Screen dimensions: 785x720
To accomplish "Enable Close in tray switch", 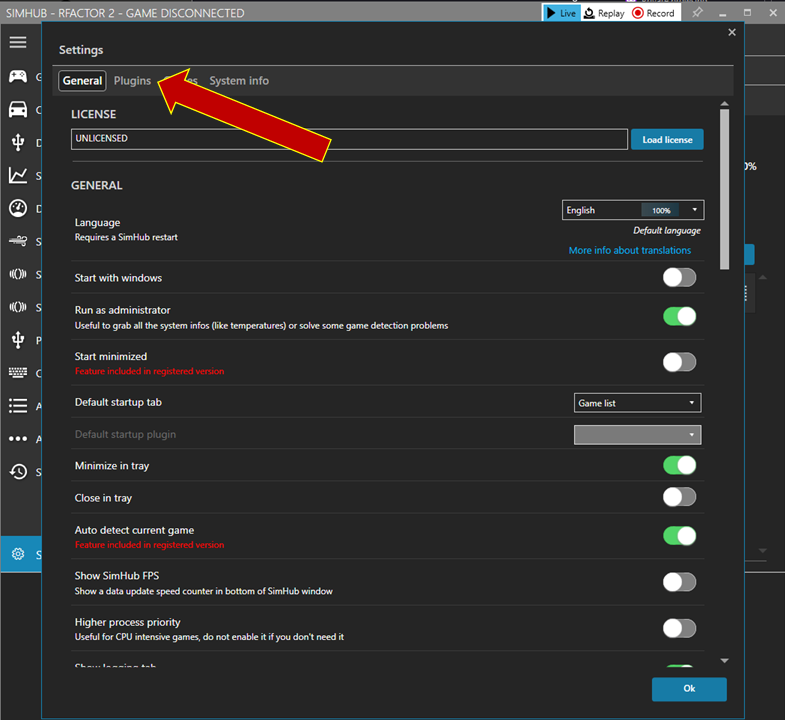I will (679, 497).
